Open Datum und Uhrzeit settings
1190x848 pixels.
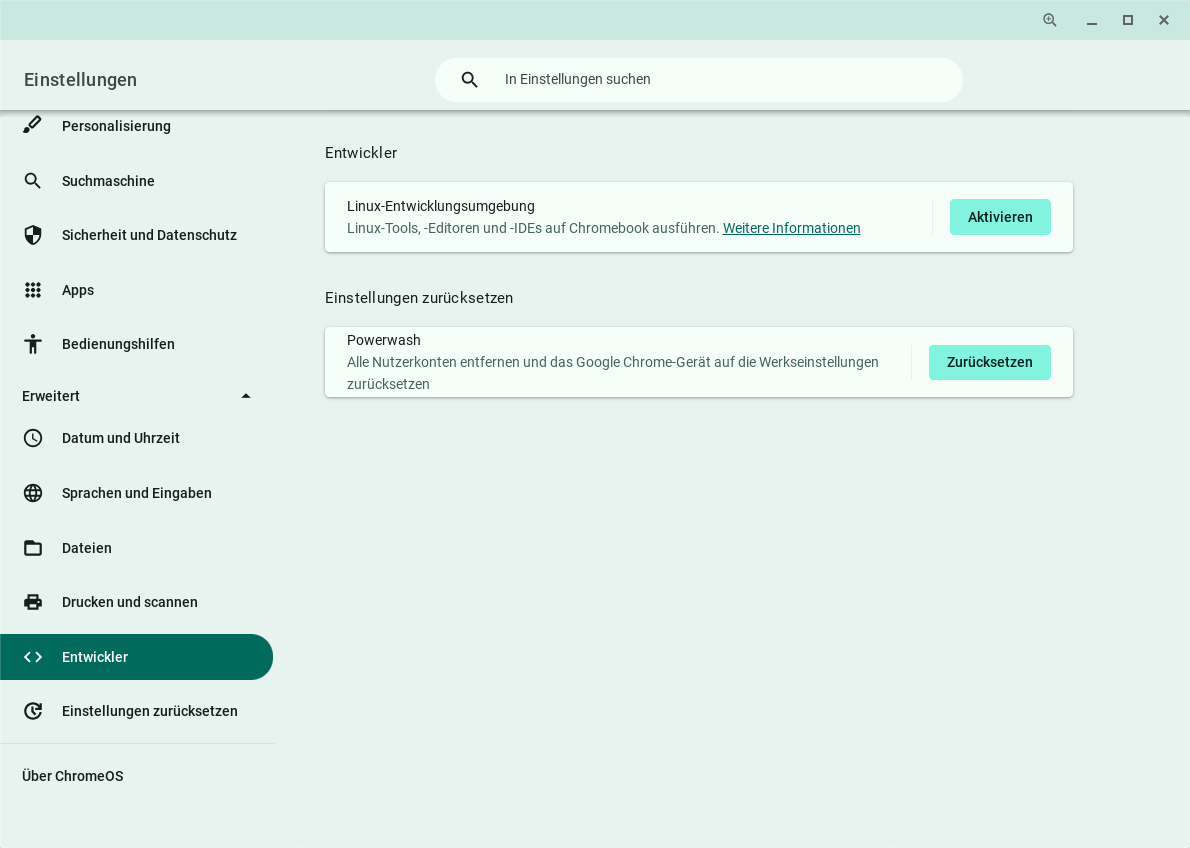tap(137, 438)
